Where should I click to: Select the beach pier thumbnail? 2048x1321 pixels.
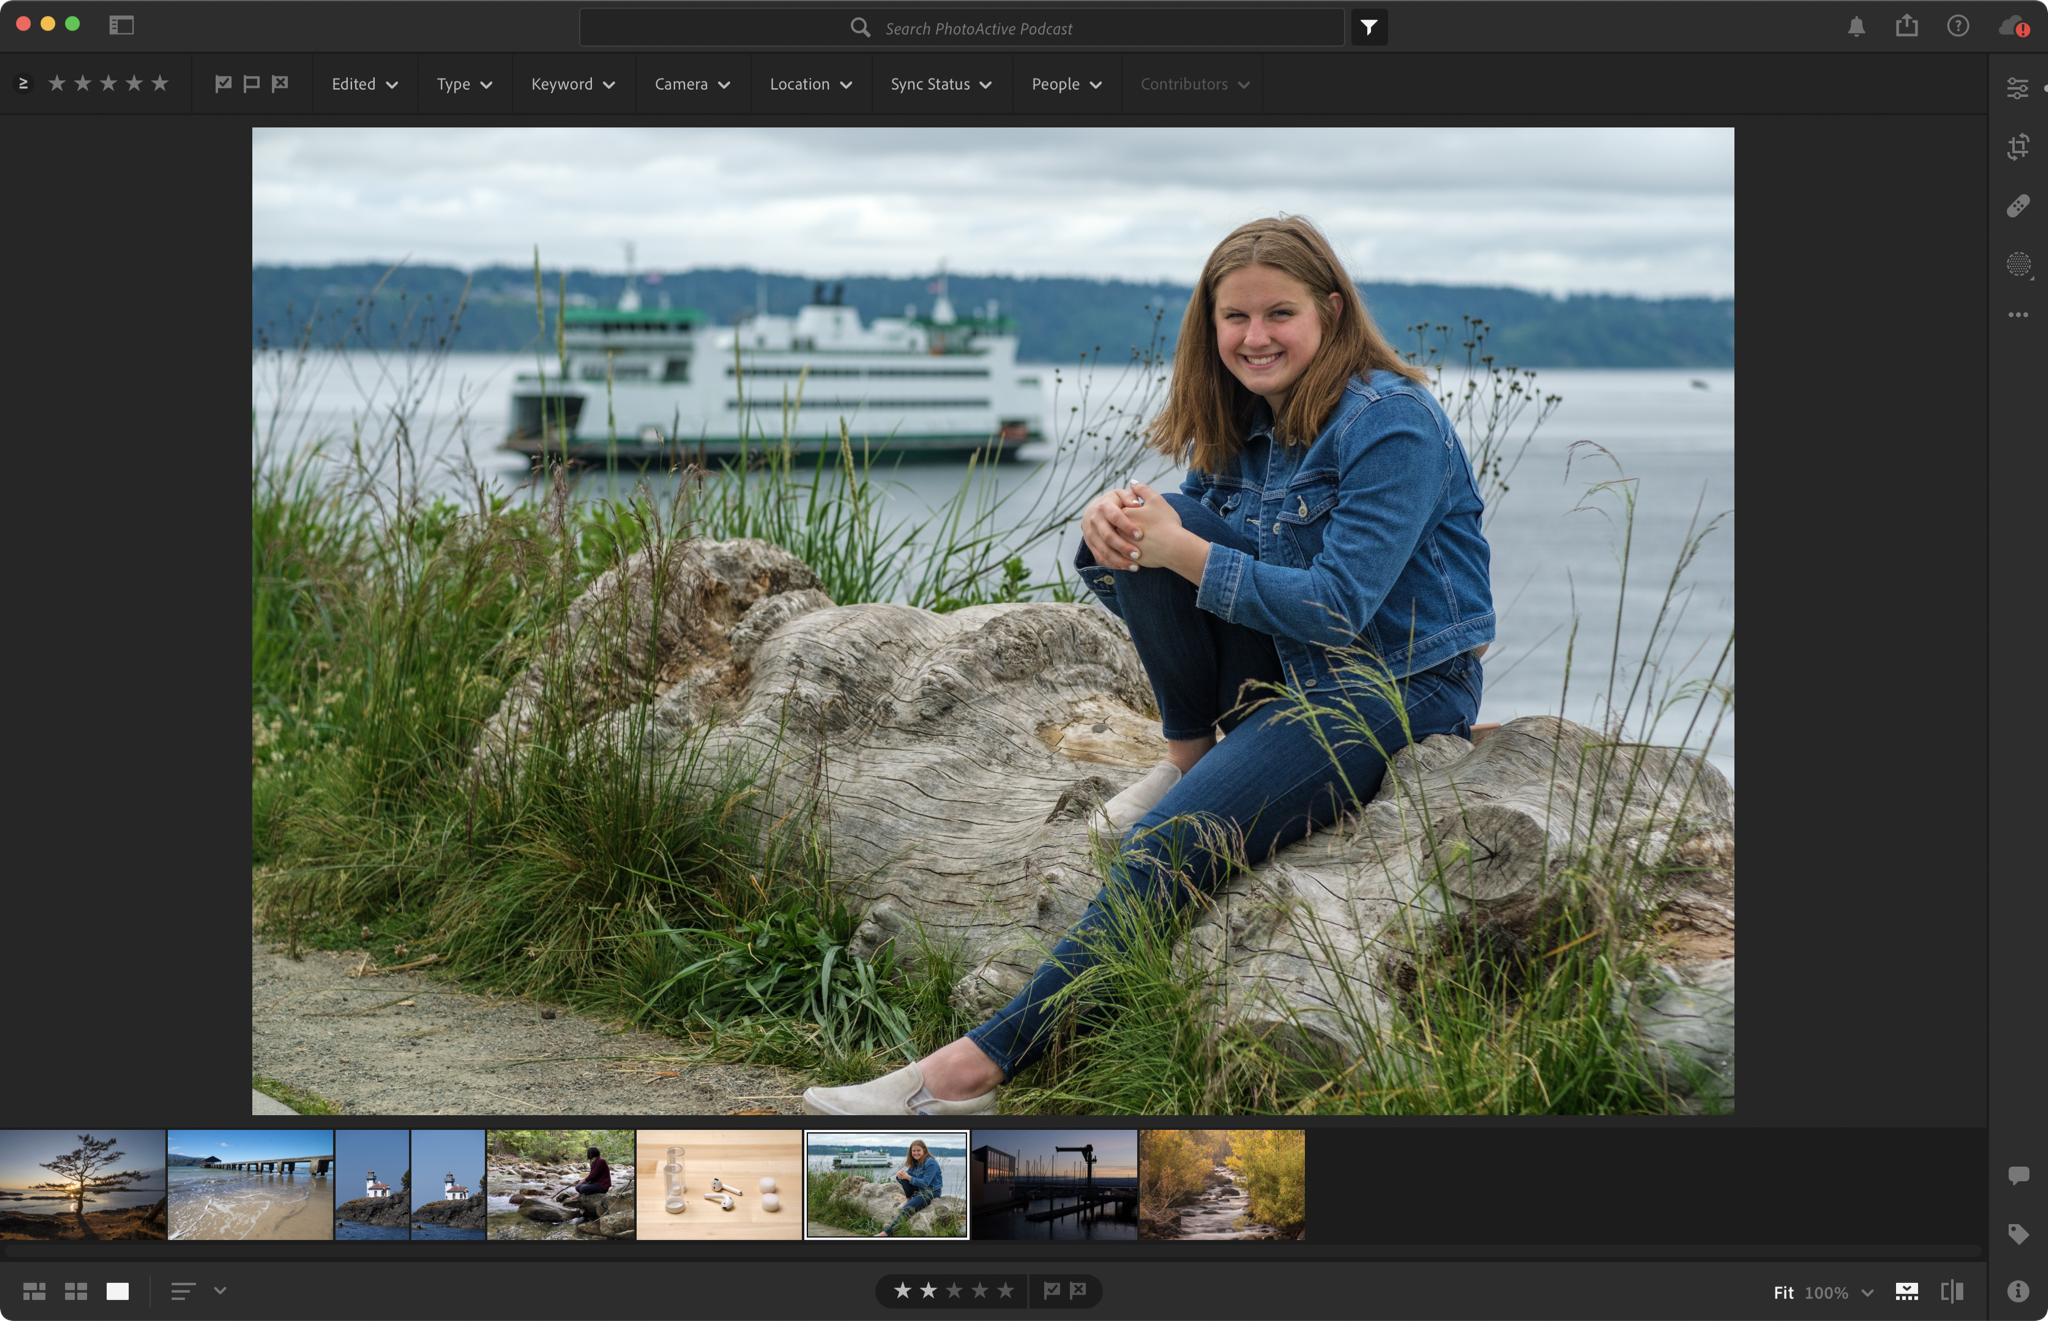click(x=250, y=1185)
